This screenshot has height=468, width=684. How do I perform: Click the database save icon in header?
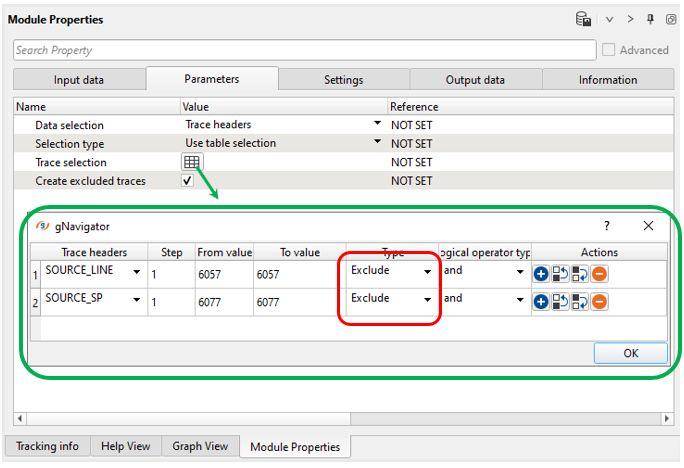click(583, 19)
